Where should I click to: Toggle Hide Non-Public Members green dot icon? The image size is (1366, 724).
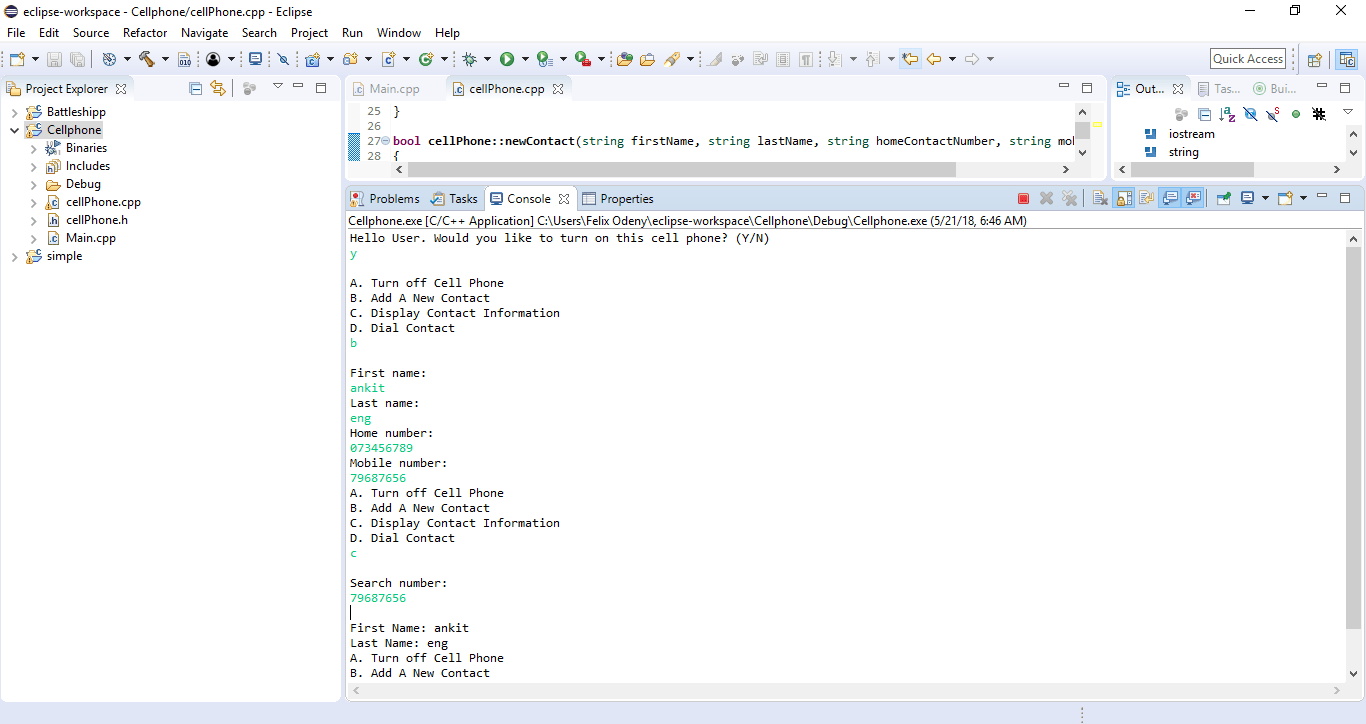(1296, 114)
